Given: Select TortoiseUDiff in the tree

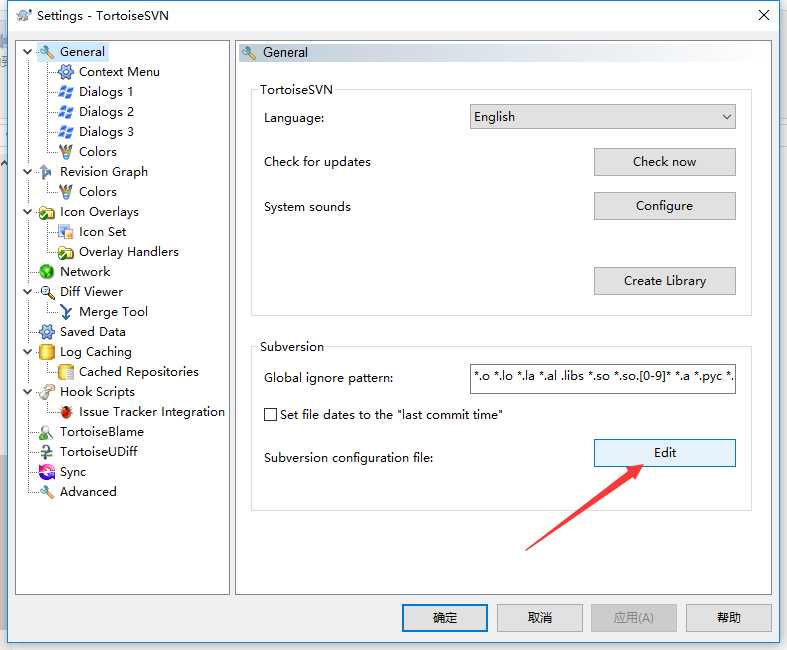Looking at the screenshot, I should 98,452.
